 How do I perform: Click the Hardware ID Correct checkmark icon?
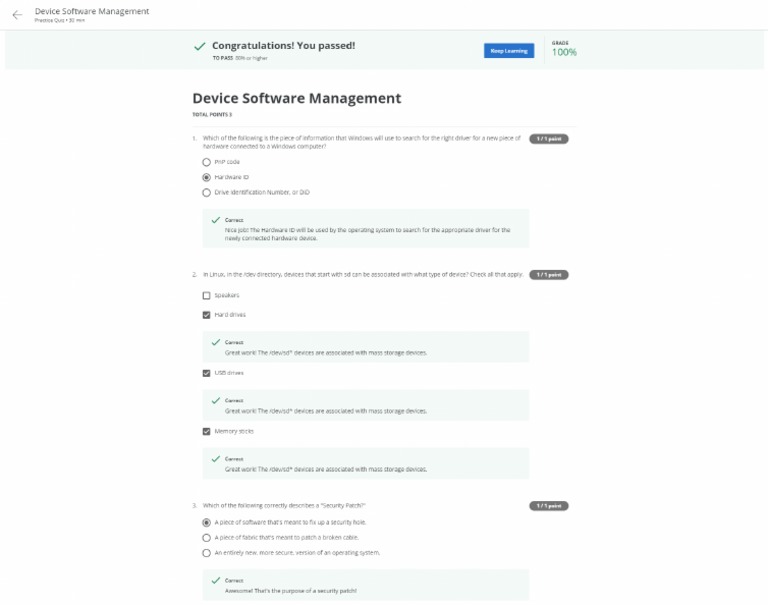[x=215, y=219]
